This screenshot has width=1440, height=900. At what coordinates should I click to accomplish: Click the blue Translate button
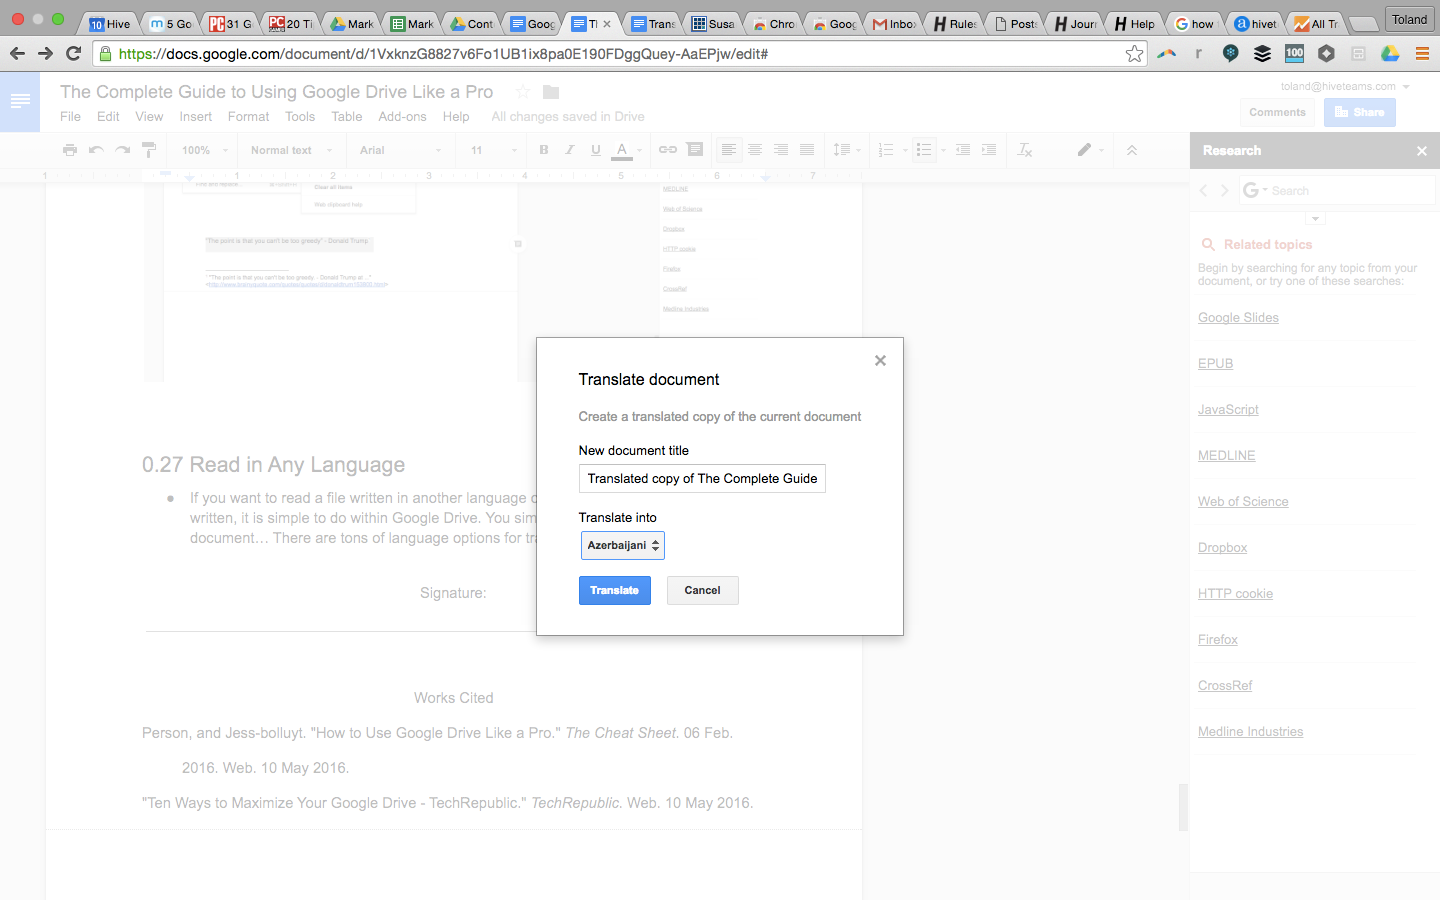pyautogui.click(x=614, y=590)
